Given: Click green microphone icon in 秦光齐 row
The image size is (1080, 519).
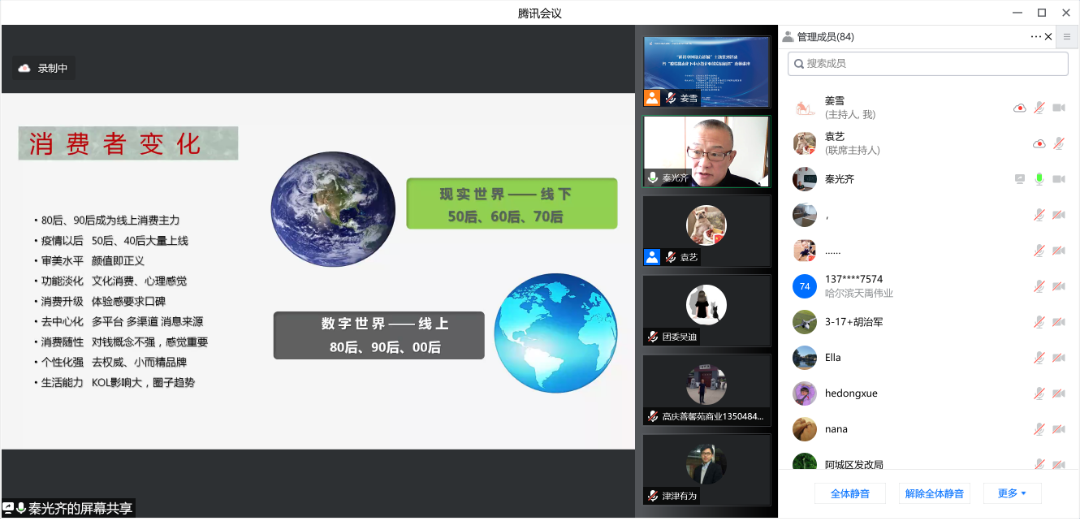Looking at the screenshot, I should 1039,179.
